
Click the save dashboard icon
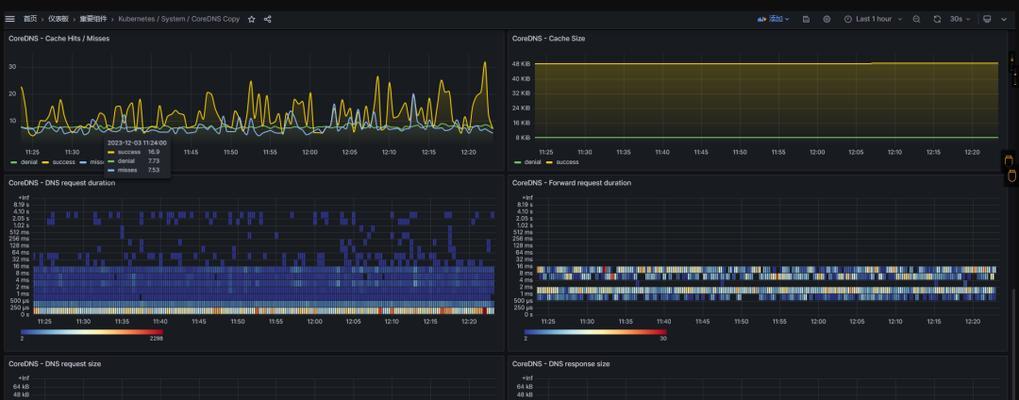(806, 19)
